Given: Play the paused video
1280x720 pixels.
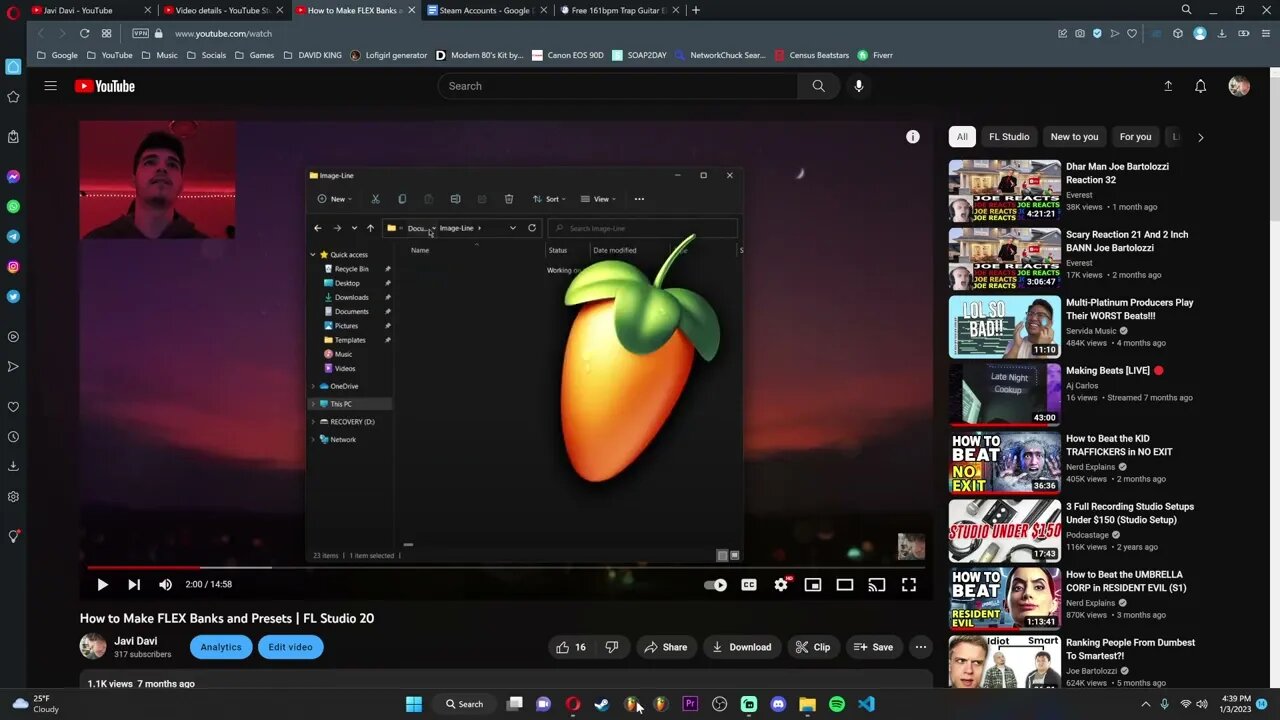Looking at the screenshot, I should [x=102, y=585].
